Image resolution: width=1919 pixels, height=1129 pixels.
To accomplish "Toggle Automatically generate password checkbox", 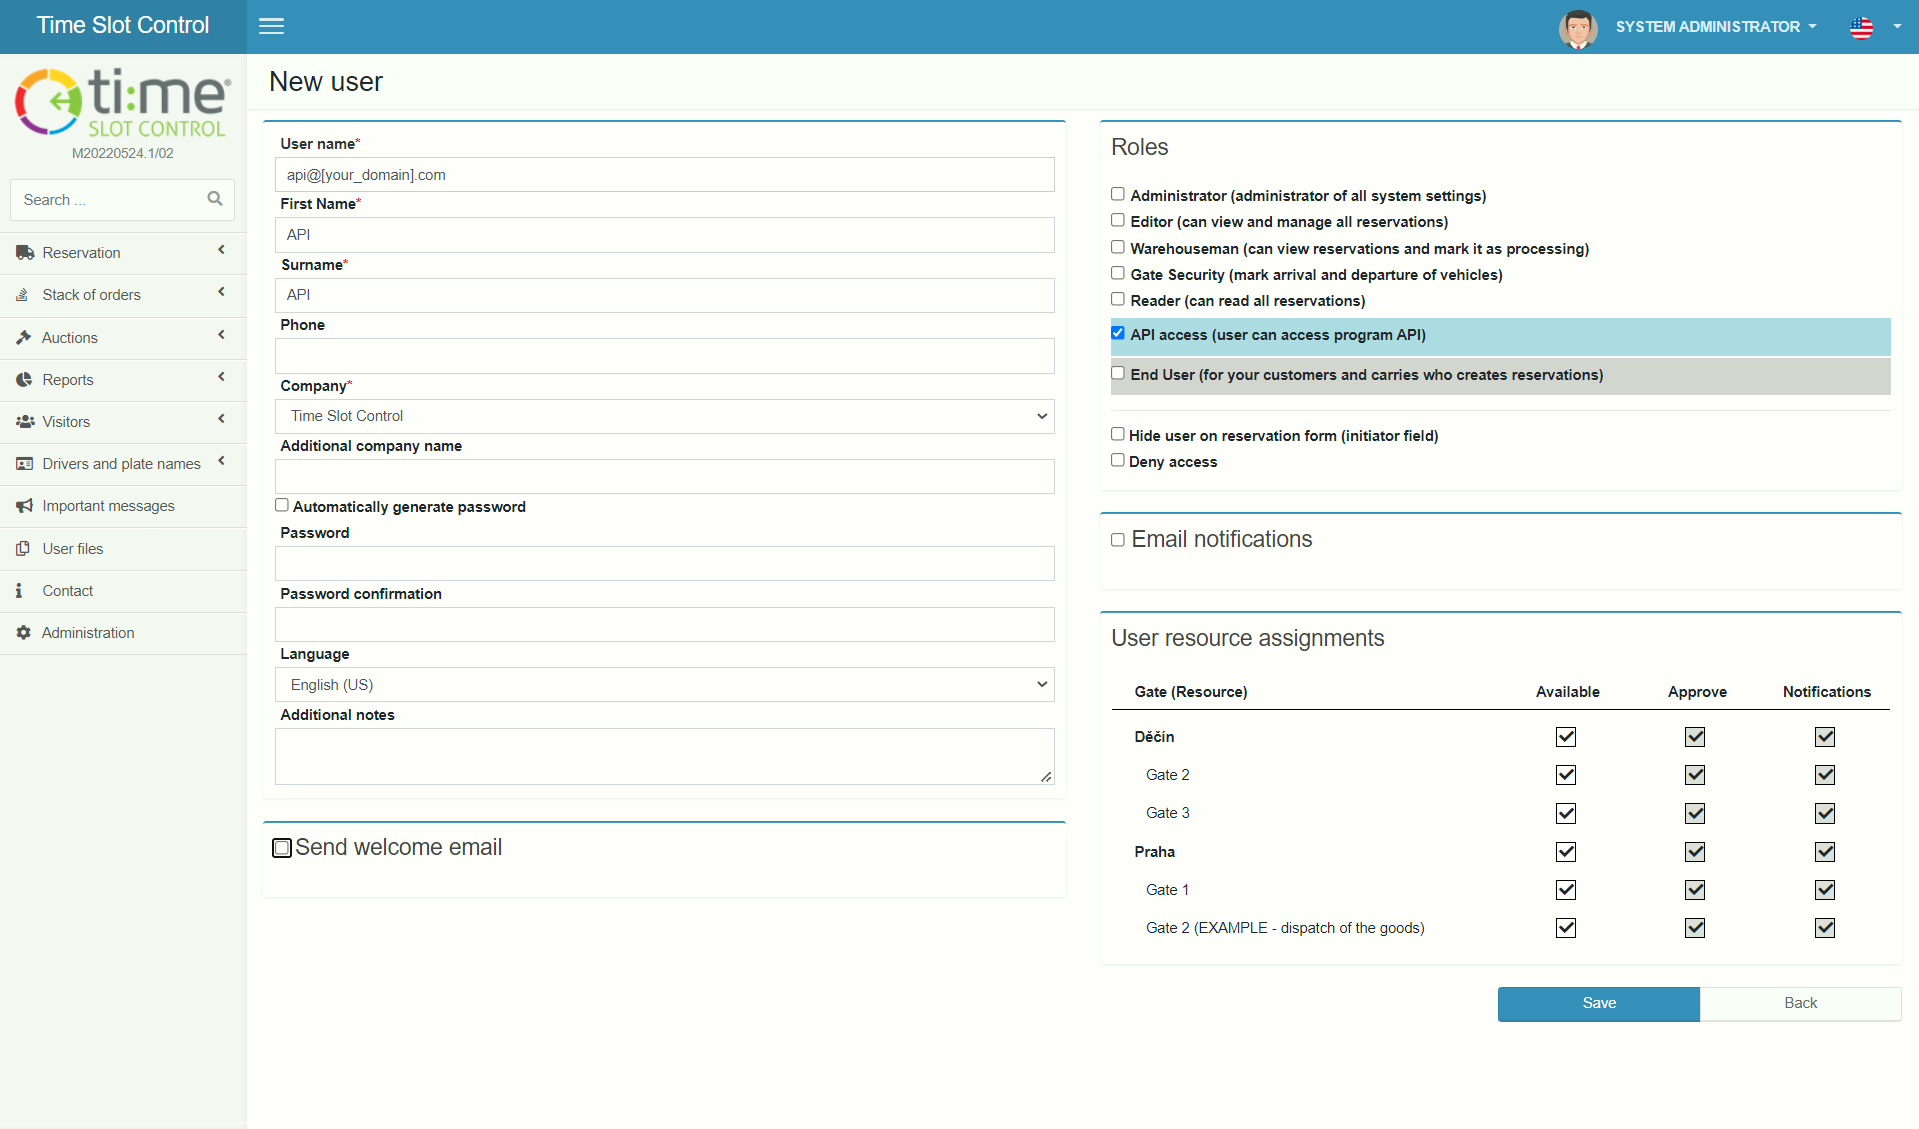I will click(282, 506).
